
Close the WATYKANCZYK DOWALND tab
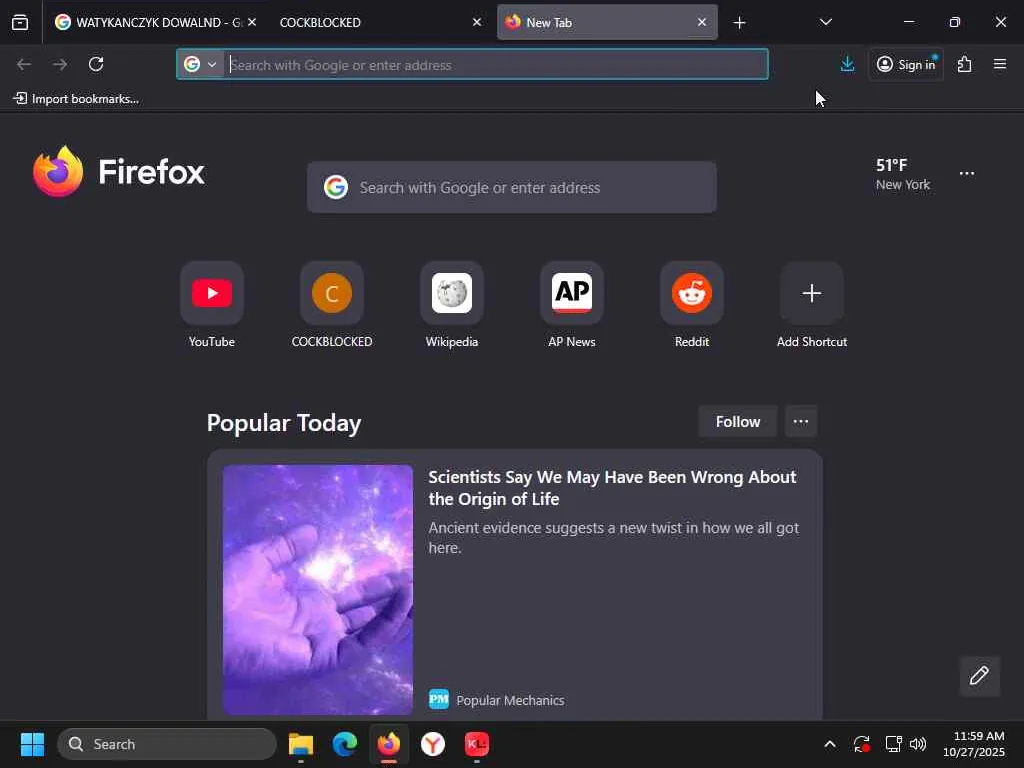pyautogui.click(x=252, y=22)
